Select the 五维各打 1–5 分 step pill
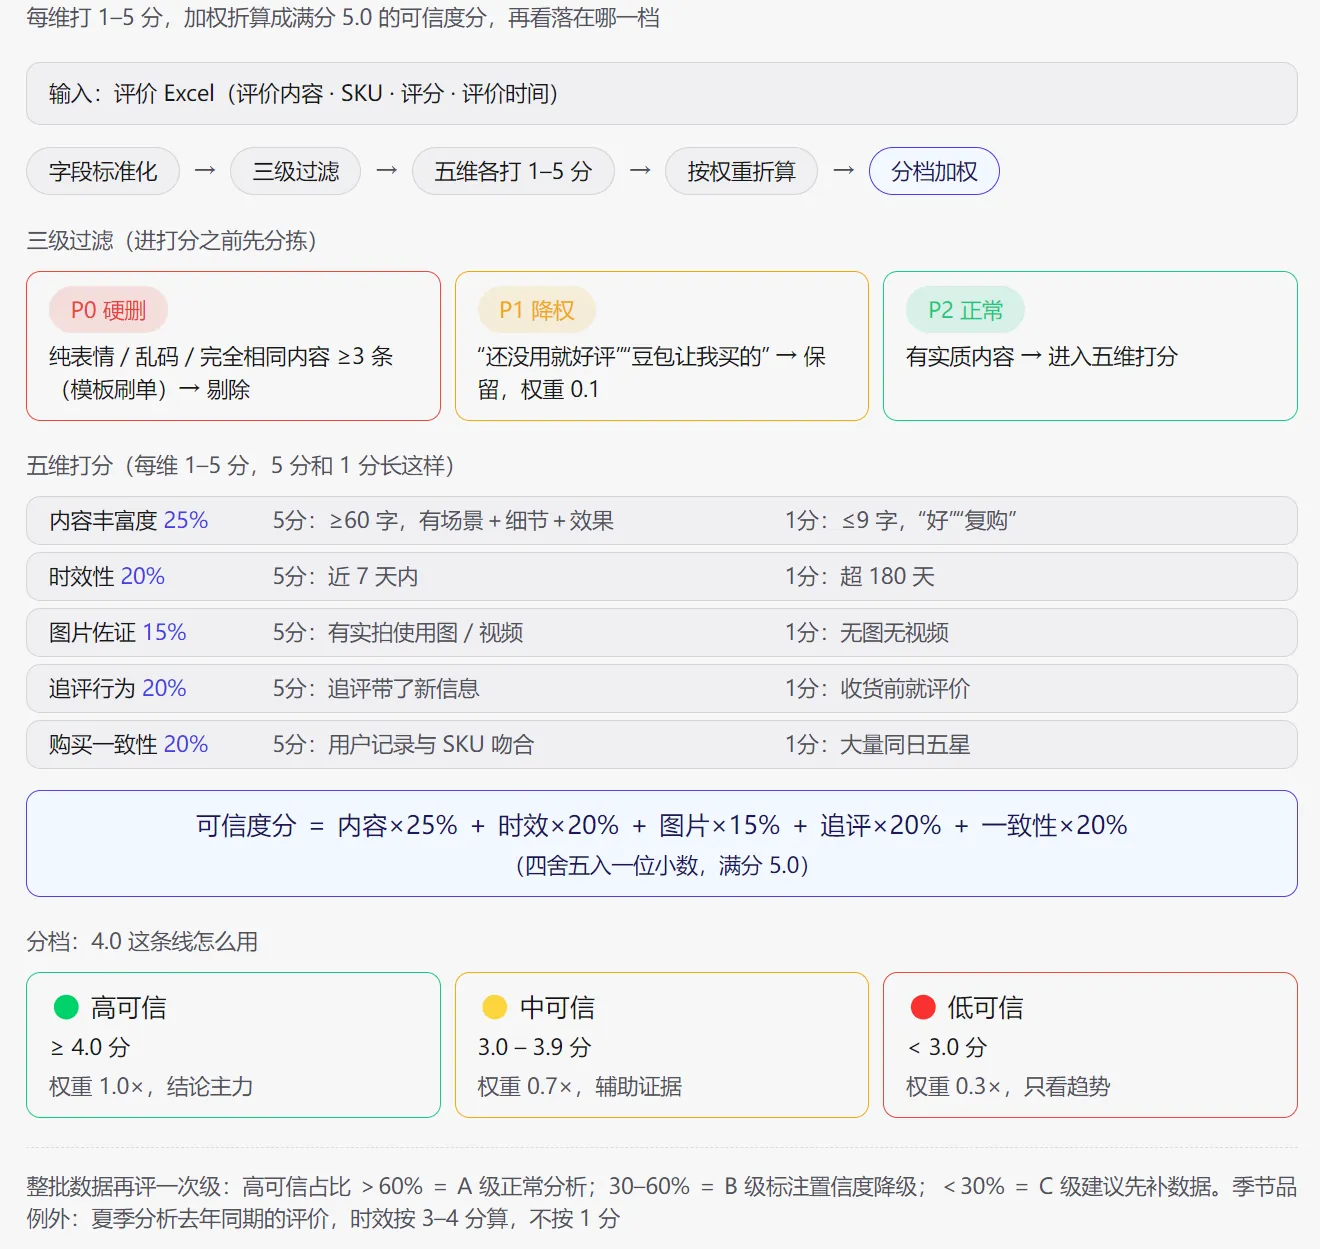Viewport: 1320px width, 1249px height. [x=513, y=172]
